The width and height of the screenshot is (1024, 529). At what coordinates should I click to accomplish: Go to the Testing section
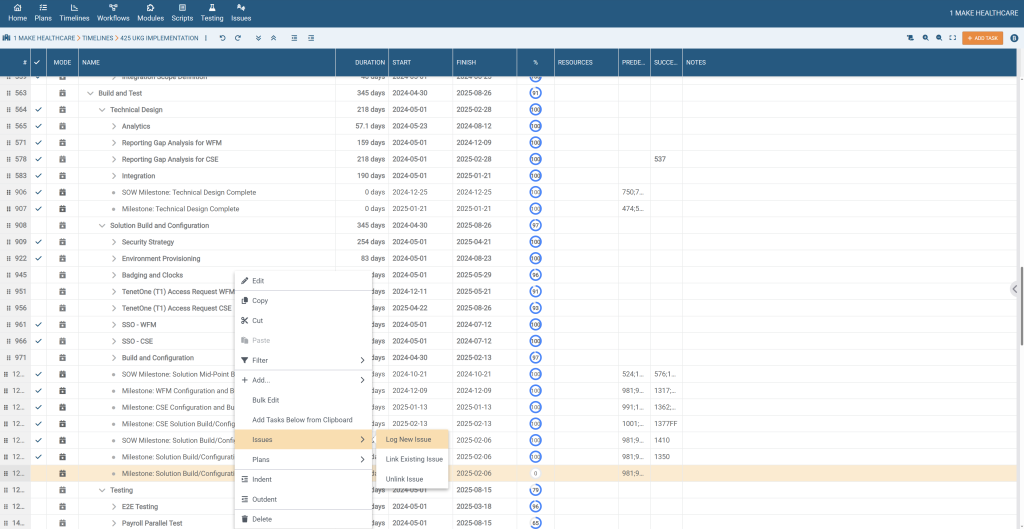tap(211, 12)
